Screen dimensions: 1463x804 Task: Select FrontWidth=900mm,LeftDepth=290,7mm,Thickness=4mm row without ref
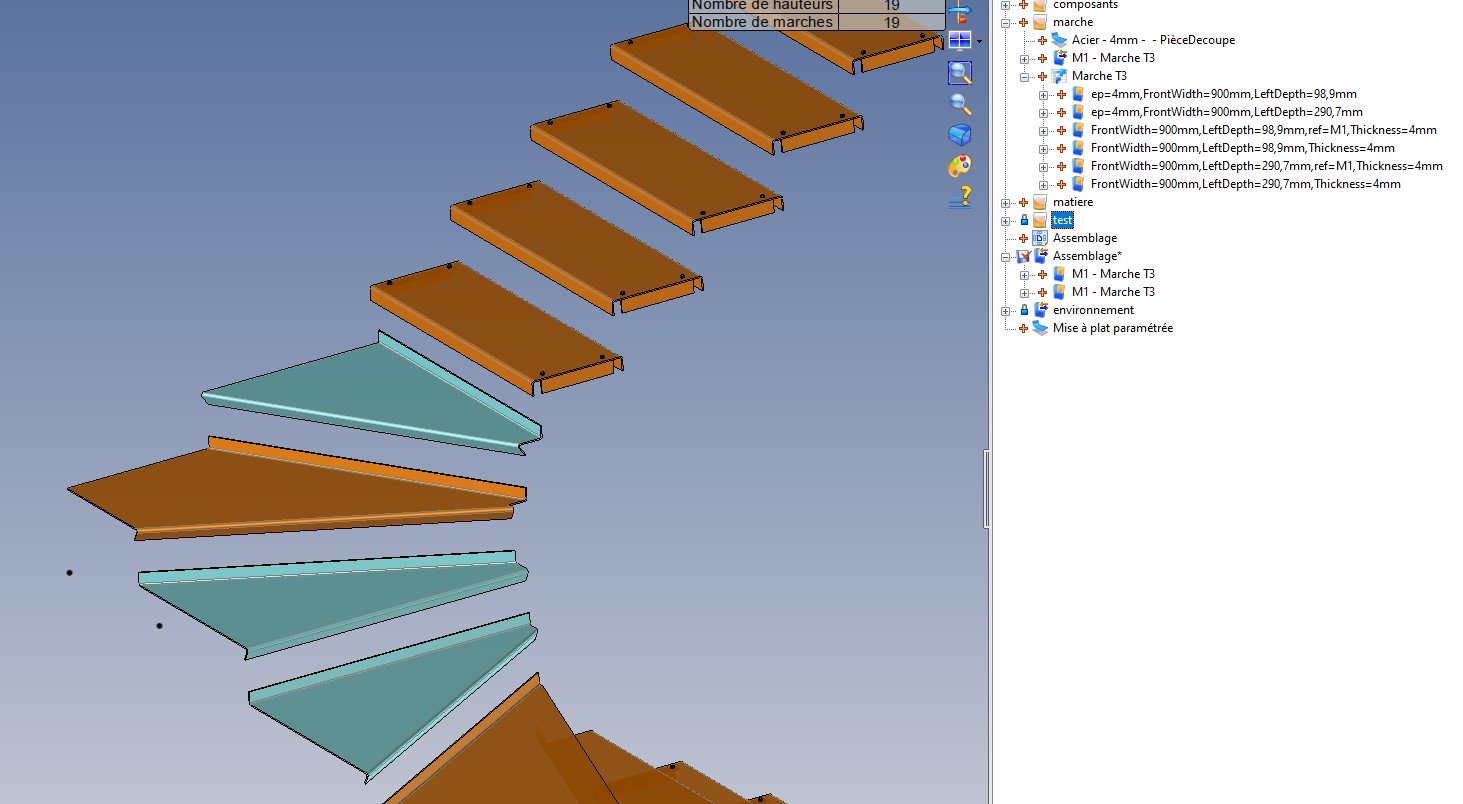pyautogui.click(x=1245, y=184)
